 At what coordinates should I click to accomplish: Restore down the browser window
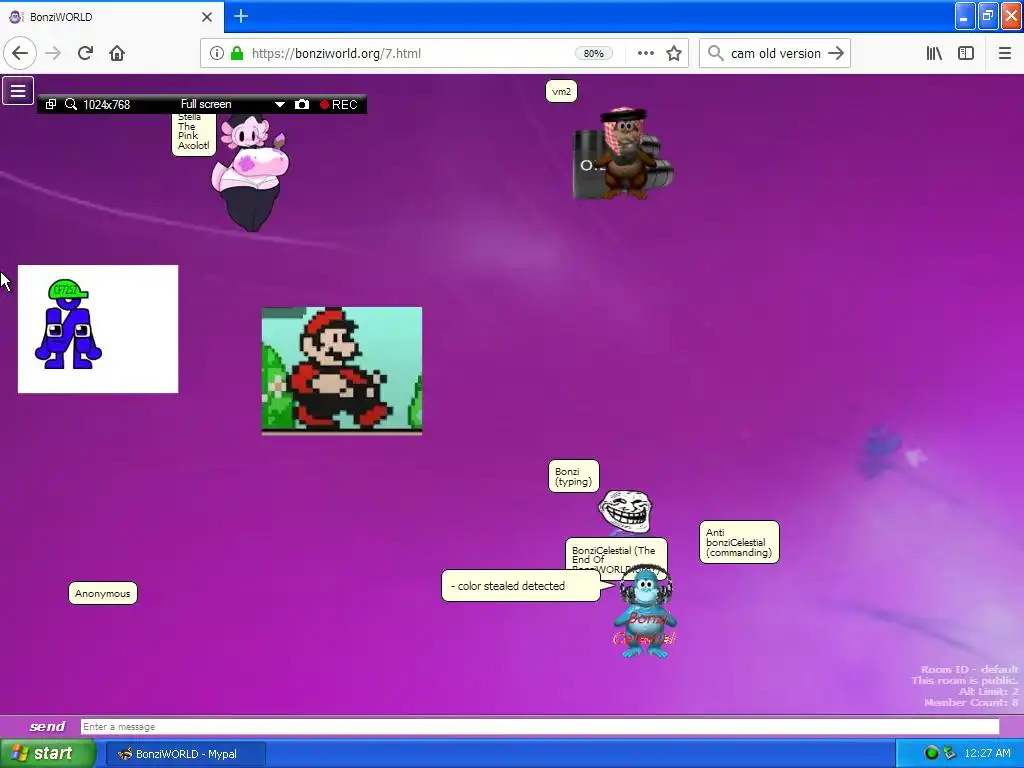(987, 16)
